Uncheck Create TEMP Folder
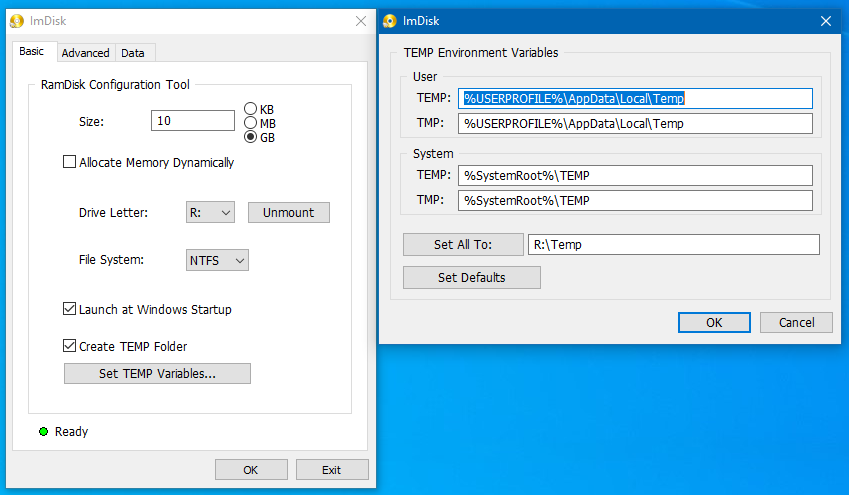849x495 pixels. pyautogui.click(x=69, y=346)
